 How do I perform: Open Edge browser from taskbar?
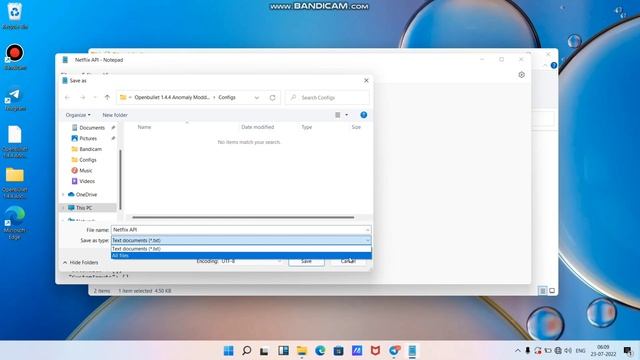[320, 351]
